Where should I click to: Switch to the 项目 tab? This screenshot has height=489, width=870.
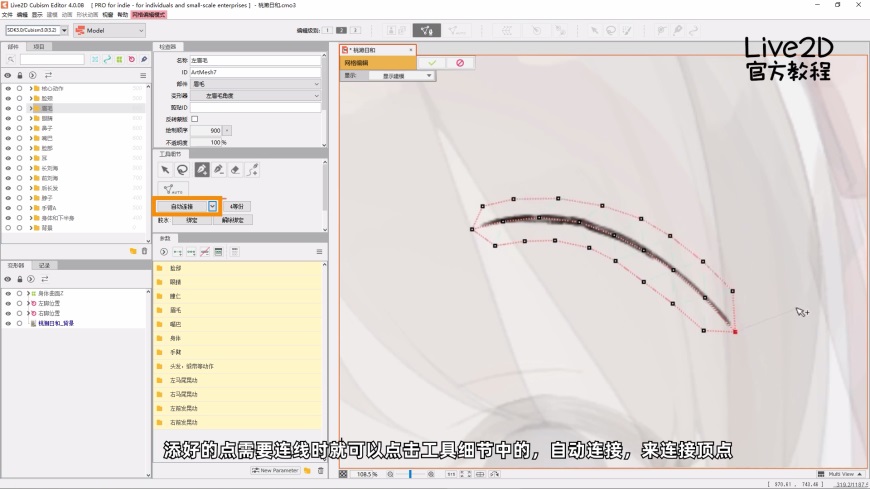pos(39,47)
